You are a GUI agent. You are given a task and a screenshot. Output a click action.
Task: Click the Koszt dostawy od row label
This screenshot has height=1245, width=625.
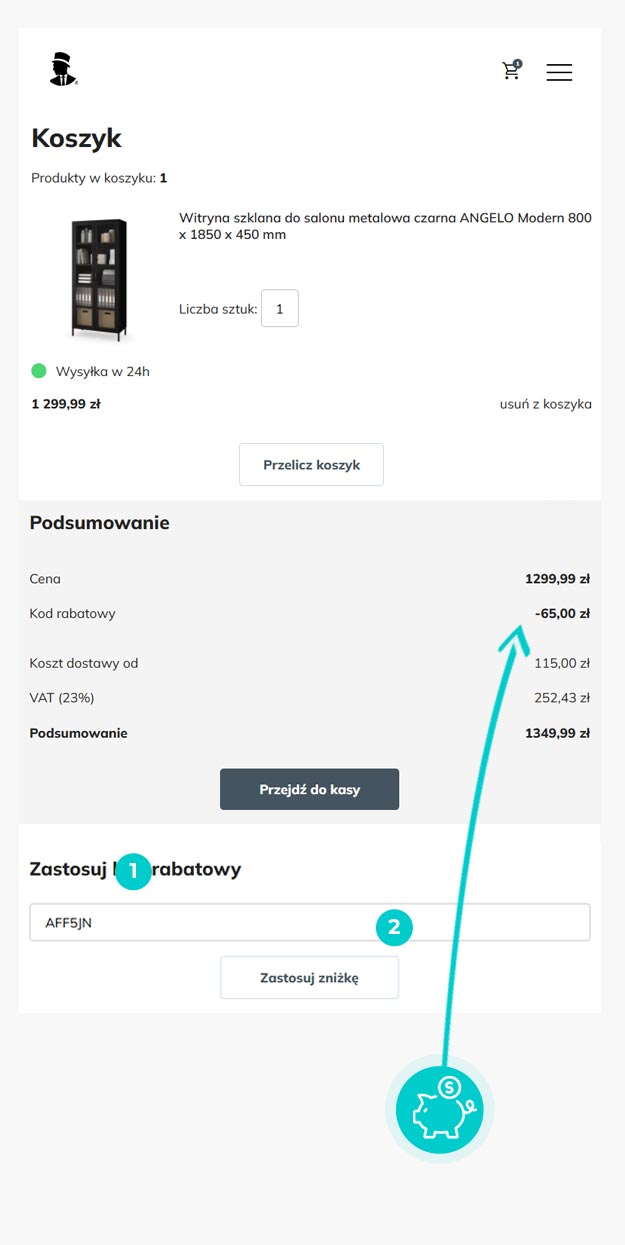[84, 663]
